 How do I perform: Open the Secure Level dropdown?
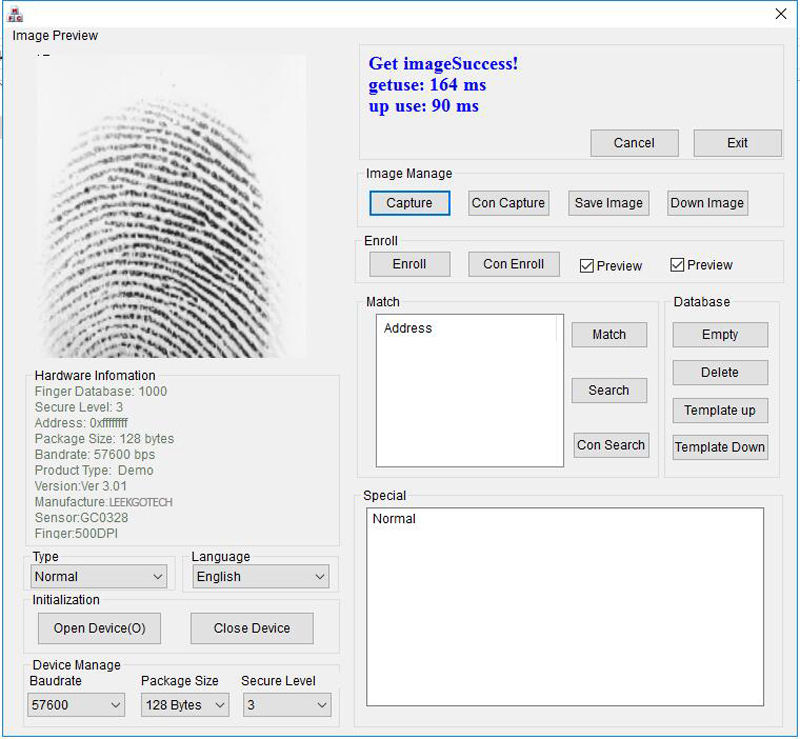(287, 705)
